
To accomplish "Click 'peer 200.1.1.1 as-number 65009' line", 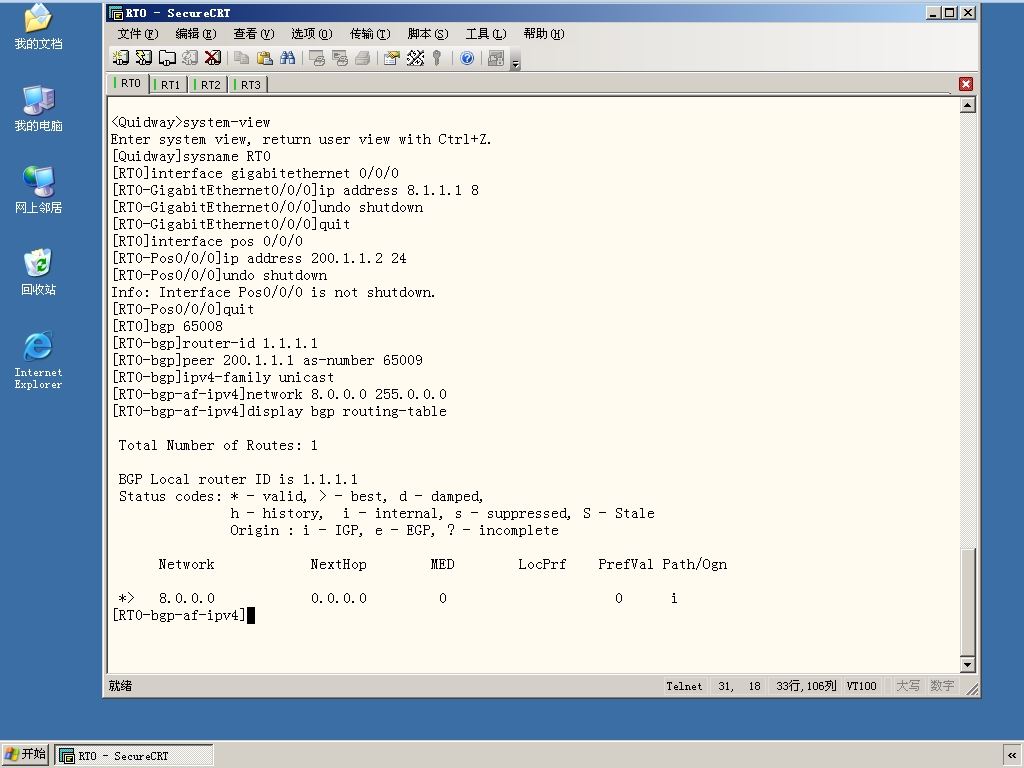I will (303, 360).
